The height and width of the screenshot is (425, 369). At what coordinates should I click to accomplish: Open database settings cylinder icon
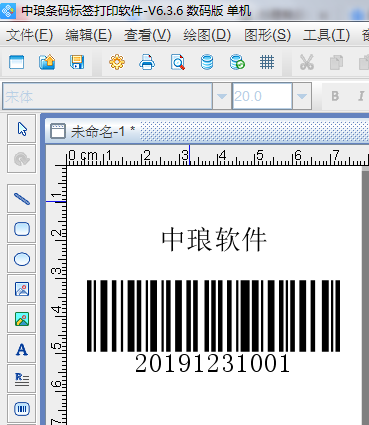click(x=207, y=62)
